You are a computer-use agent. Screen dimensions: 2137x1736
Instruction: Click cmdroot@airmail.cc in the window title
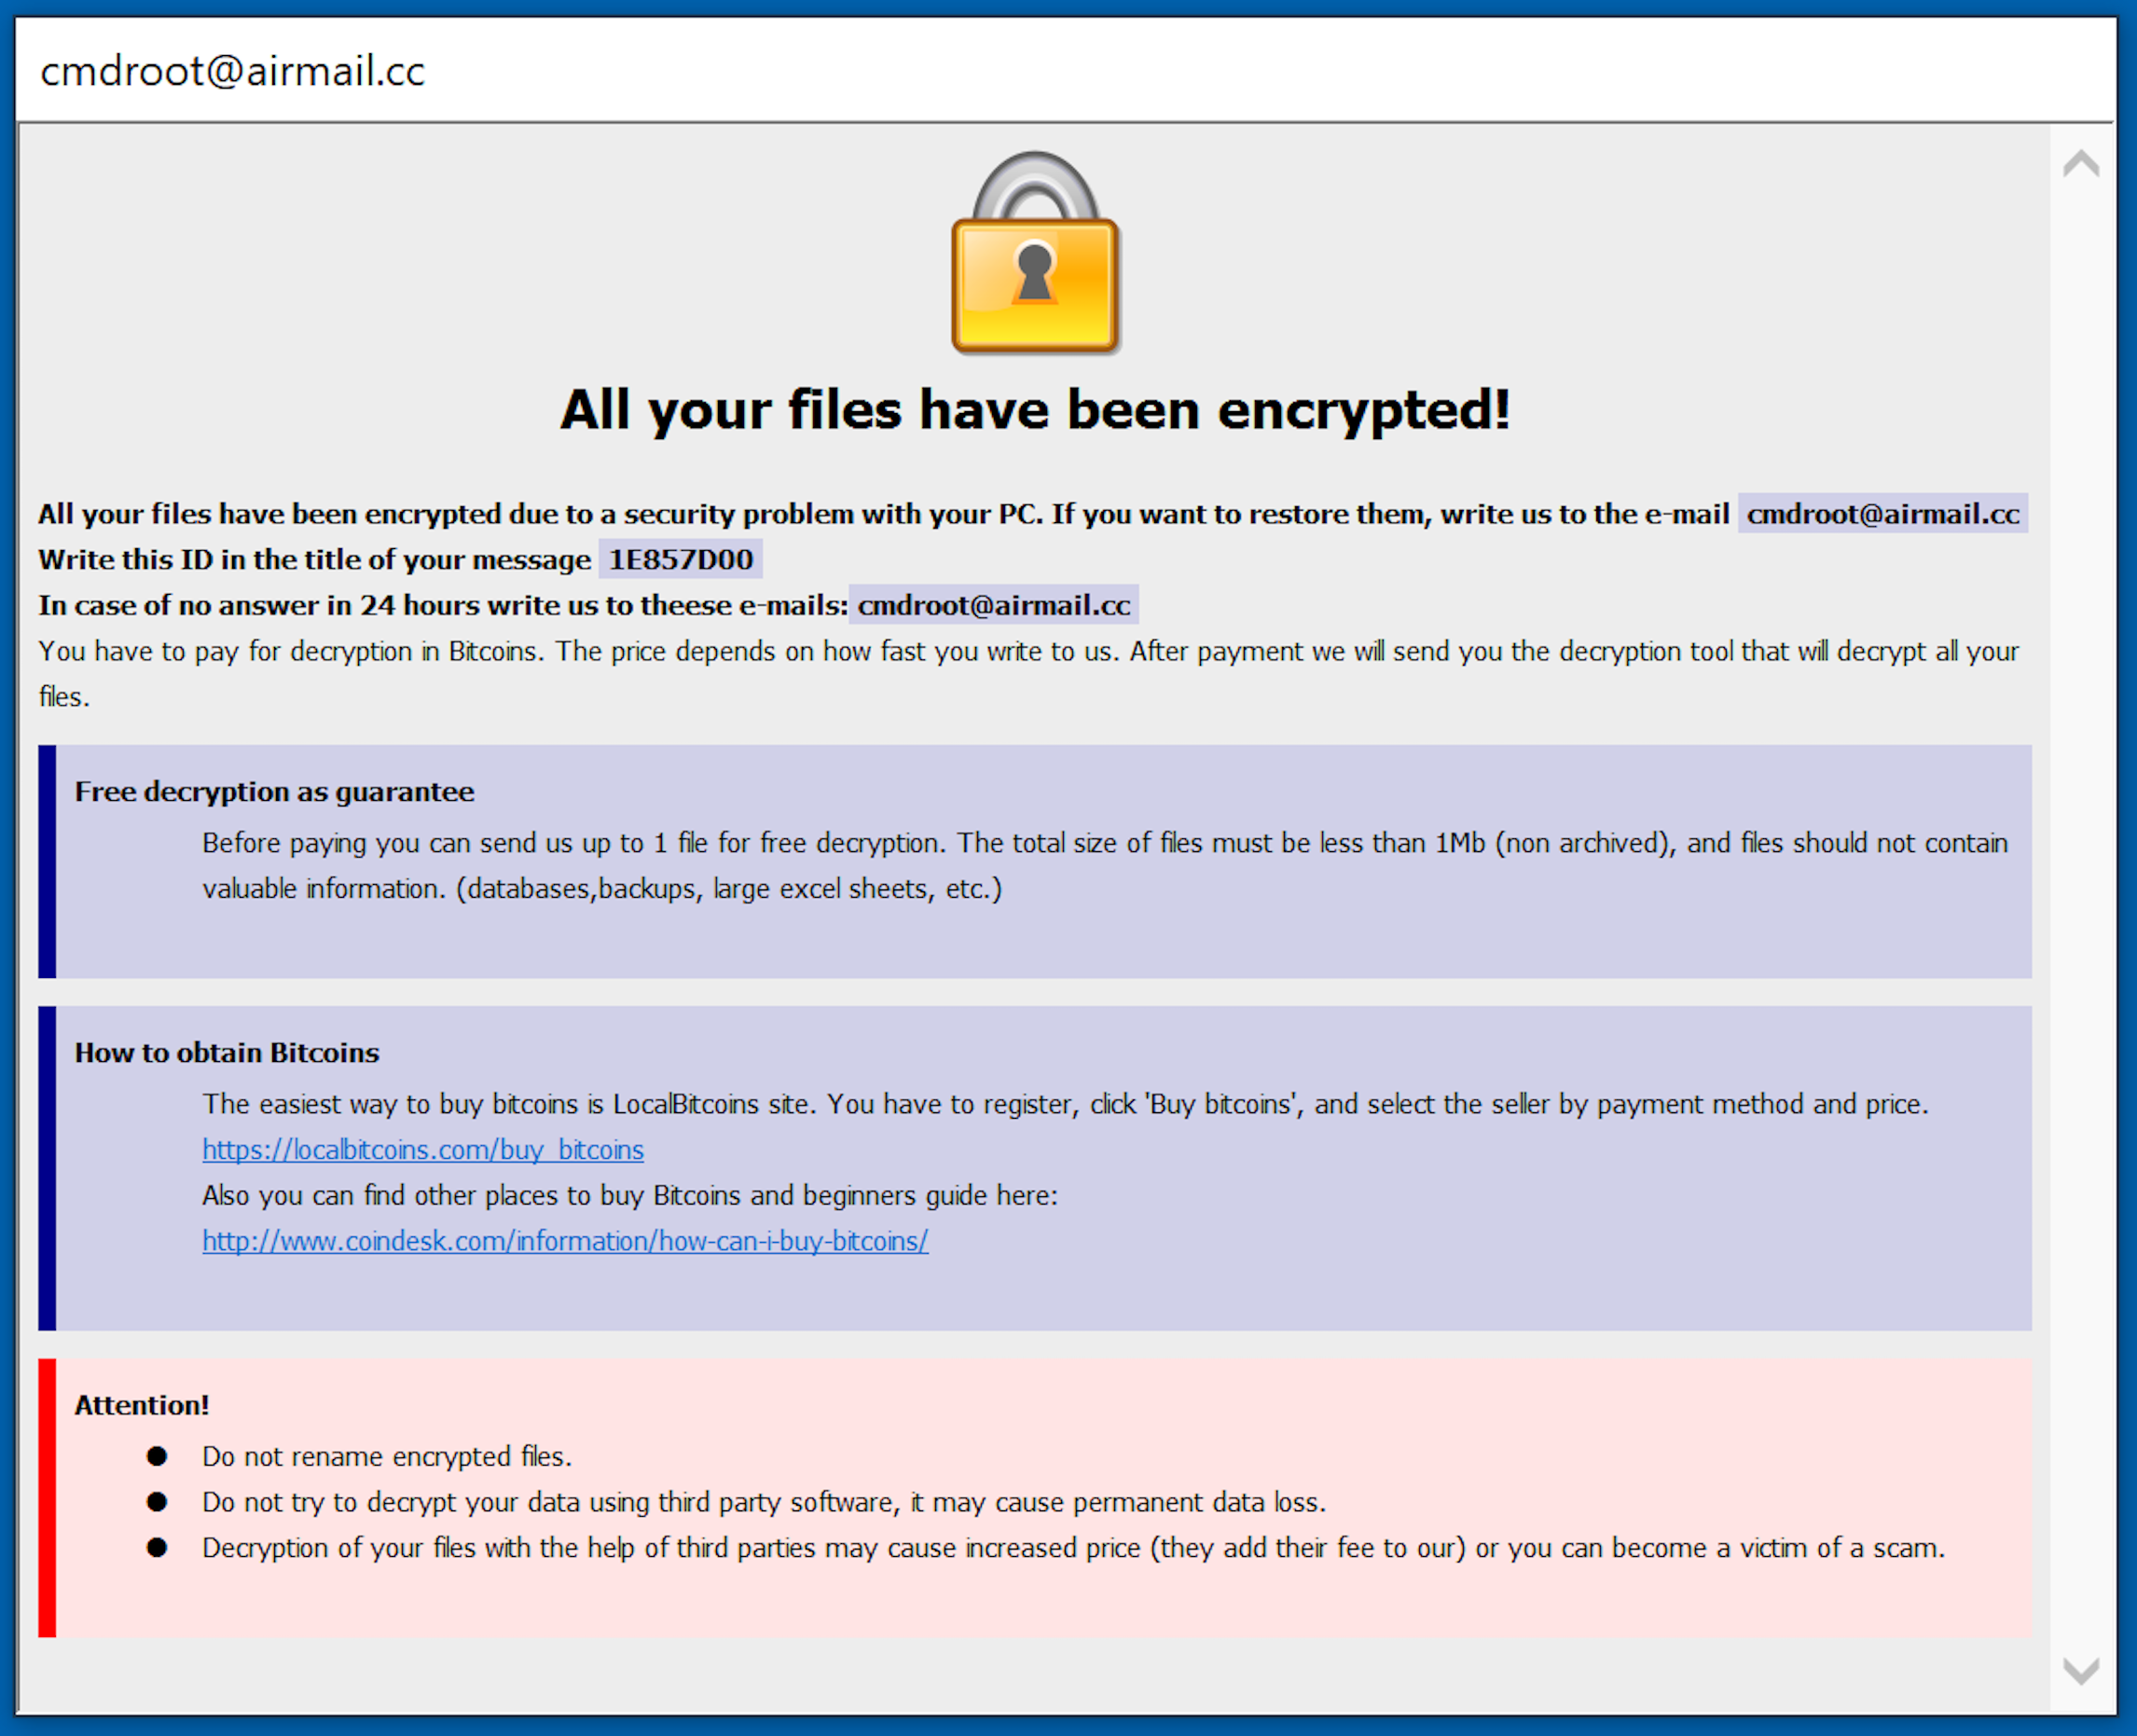[x=232, y=71]
